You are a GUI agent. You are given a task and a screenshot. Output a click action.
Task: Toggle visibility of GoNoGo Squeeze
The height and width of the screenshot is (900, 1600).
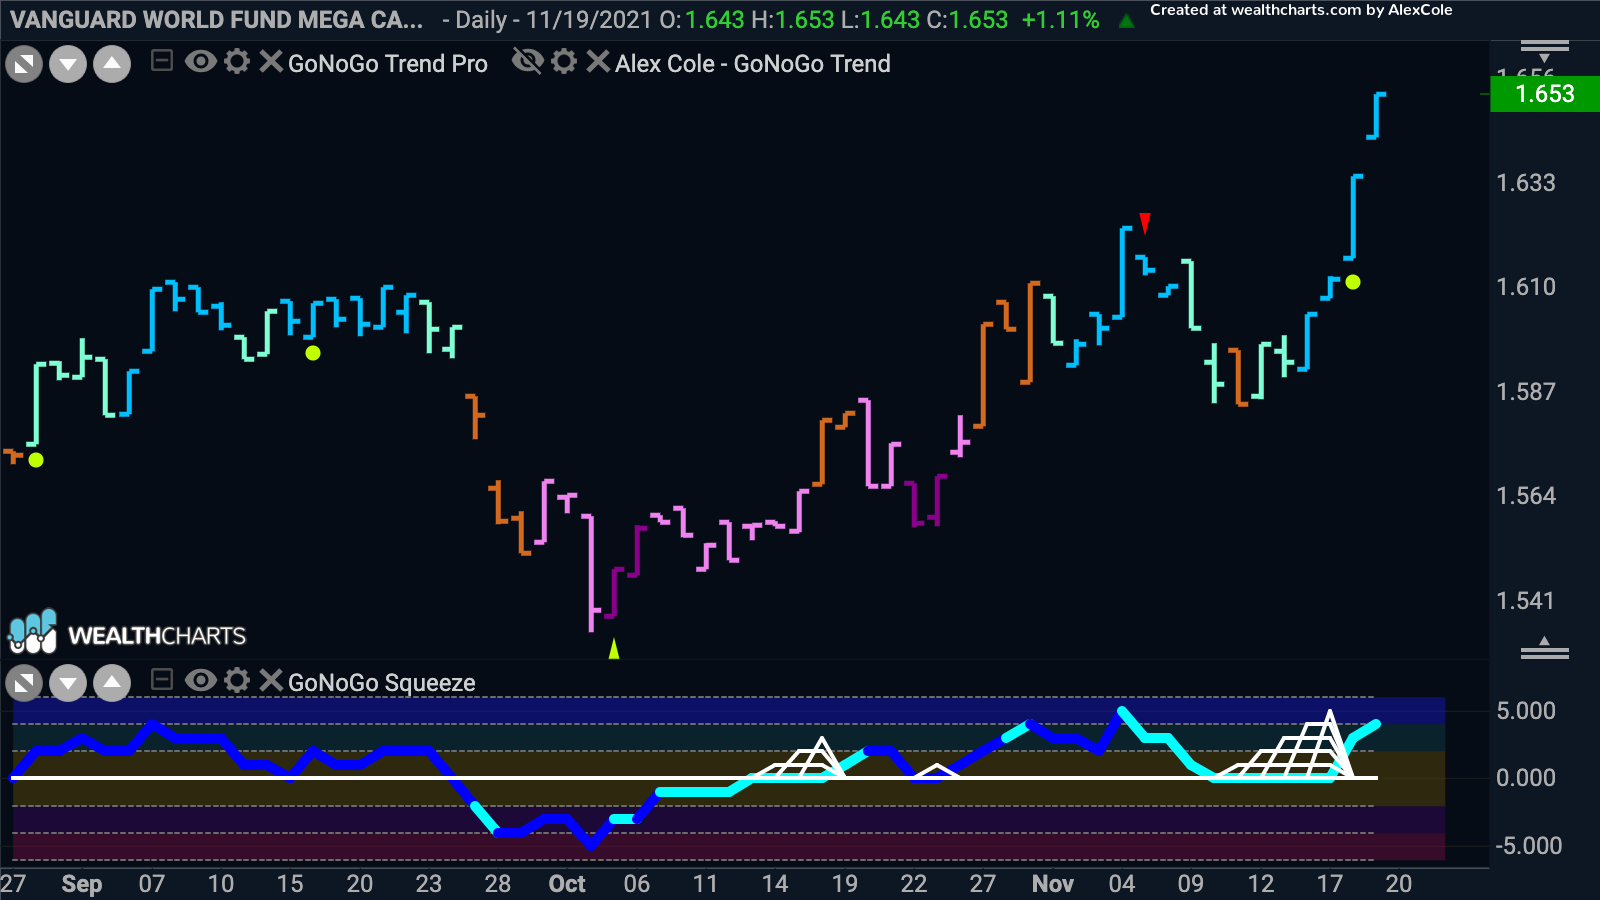[x=200, y=681]
